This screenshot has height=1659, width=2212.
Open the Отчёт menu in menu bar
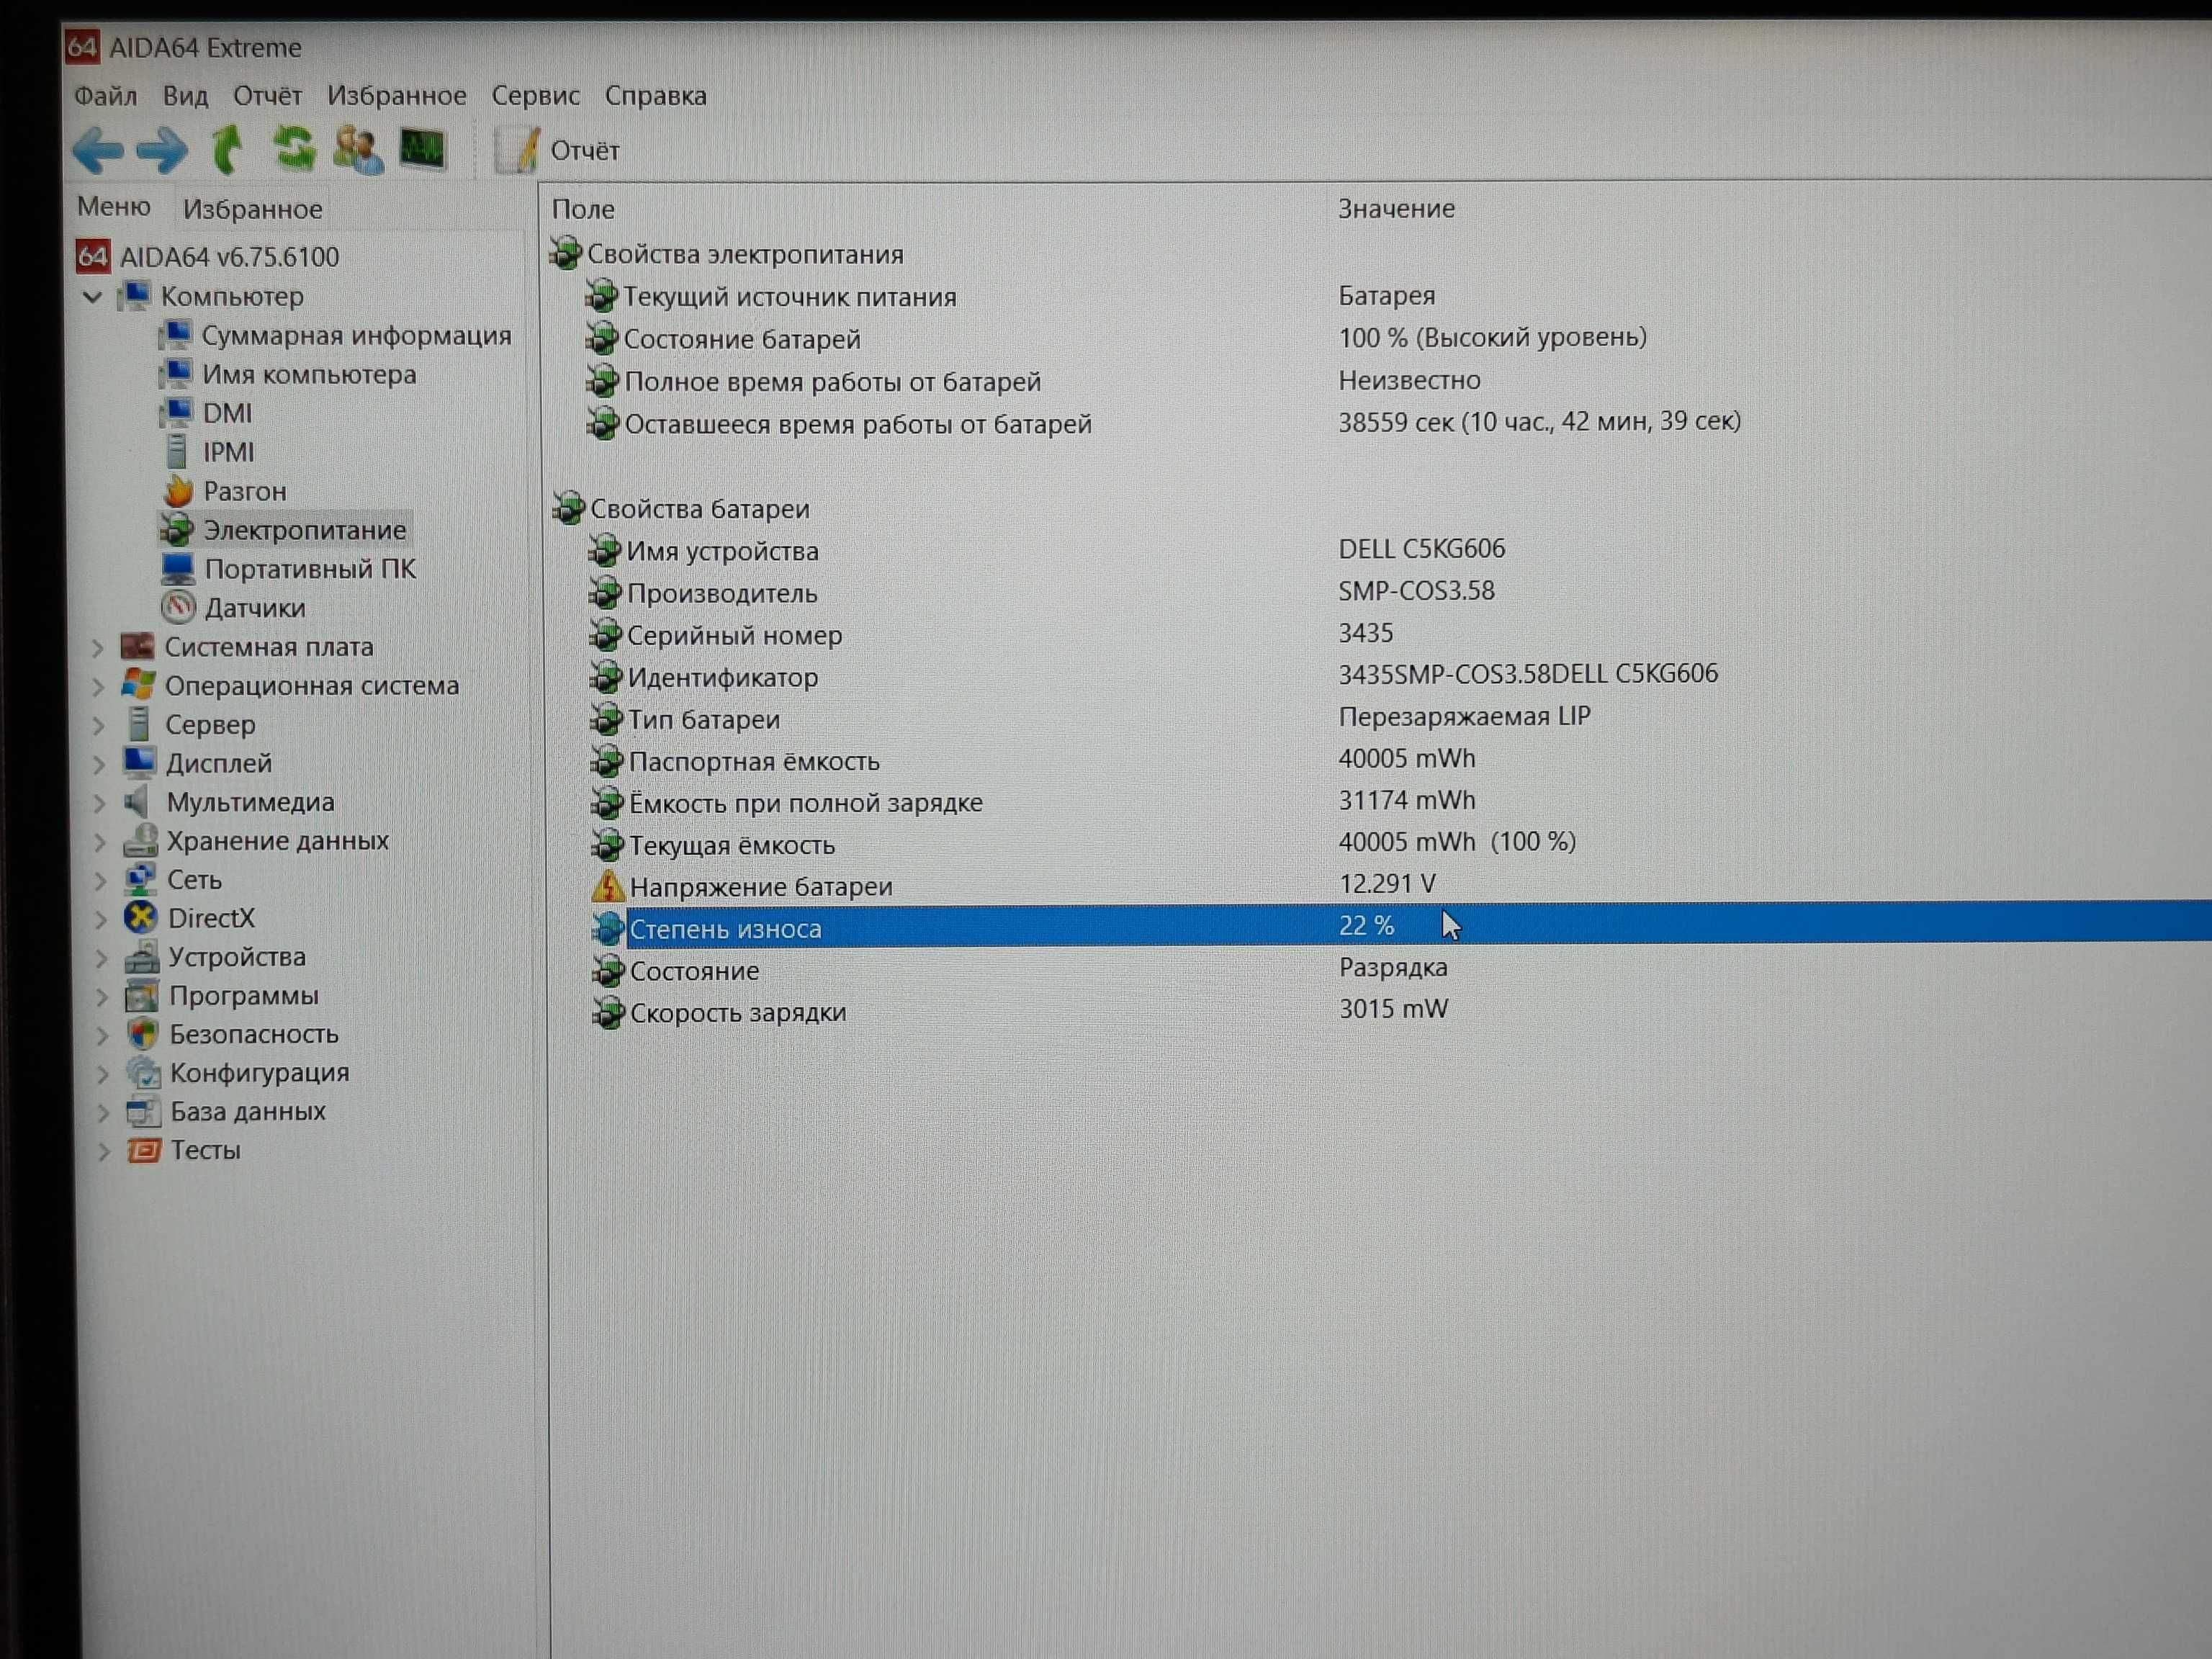[x=267, y=96]
